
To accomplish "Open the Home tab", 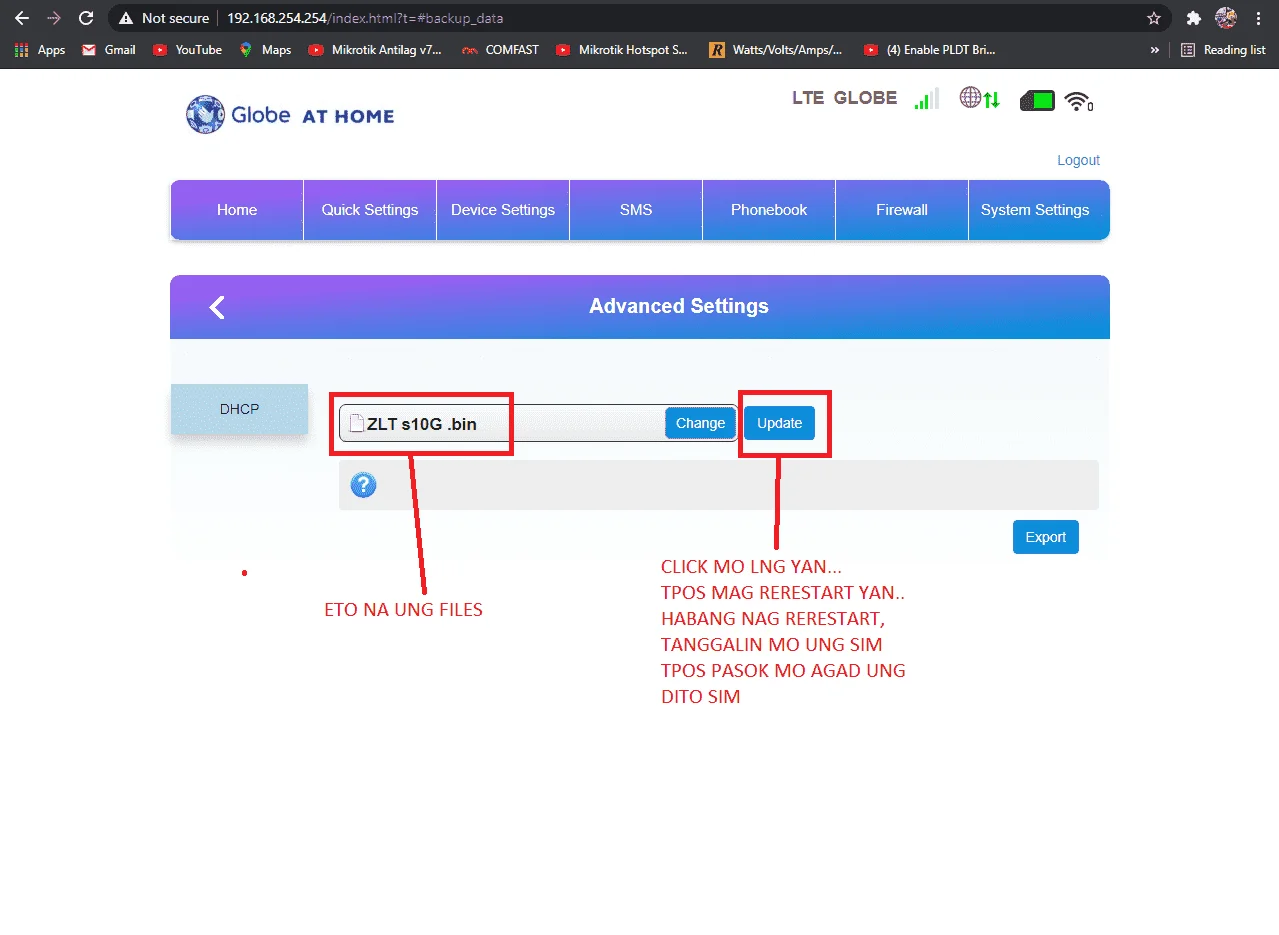I will 237,210.
